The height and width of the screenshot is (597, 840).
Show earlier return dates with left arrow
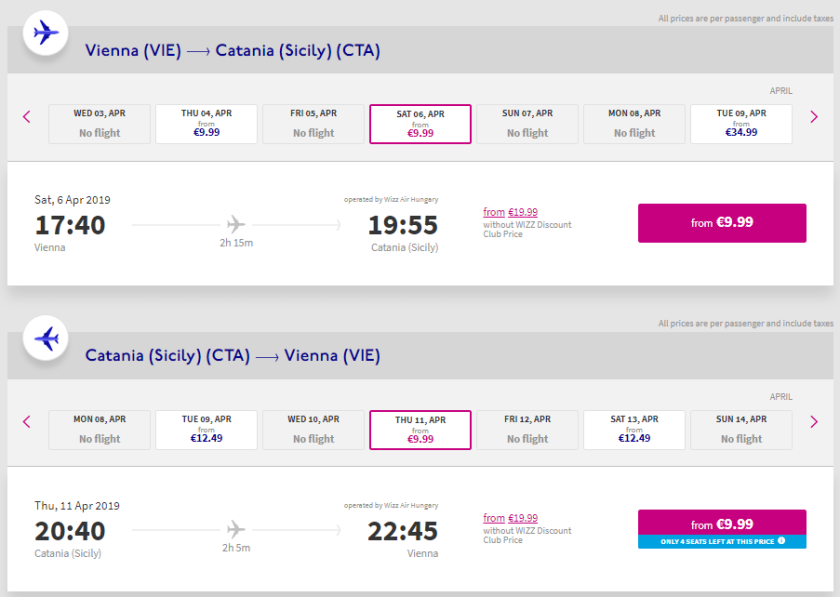27,422
